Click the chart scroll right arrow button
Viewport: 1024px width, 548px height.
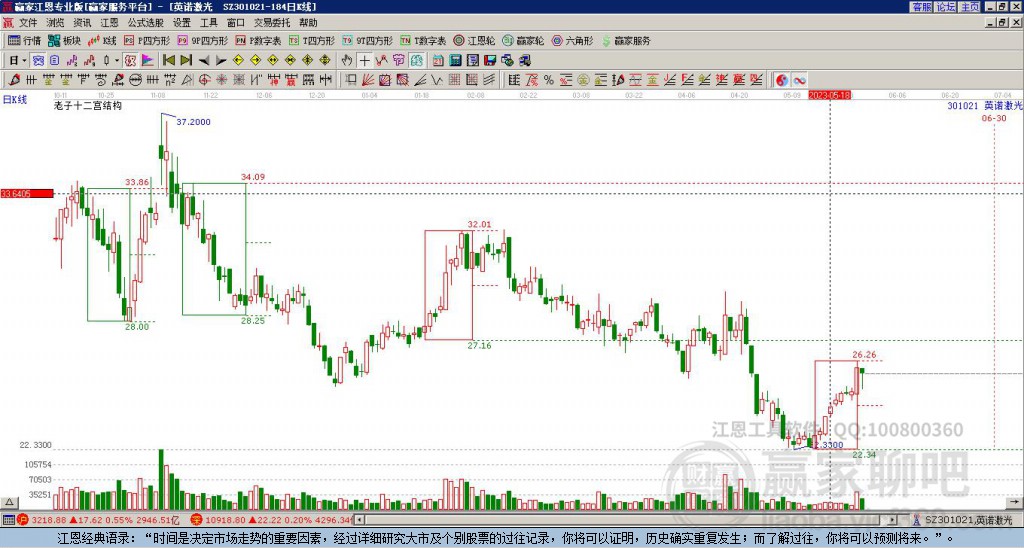click(x=1015, y=502)
